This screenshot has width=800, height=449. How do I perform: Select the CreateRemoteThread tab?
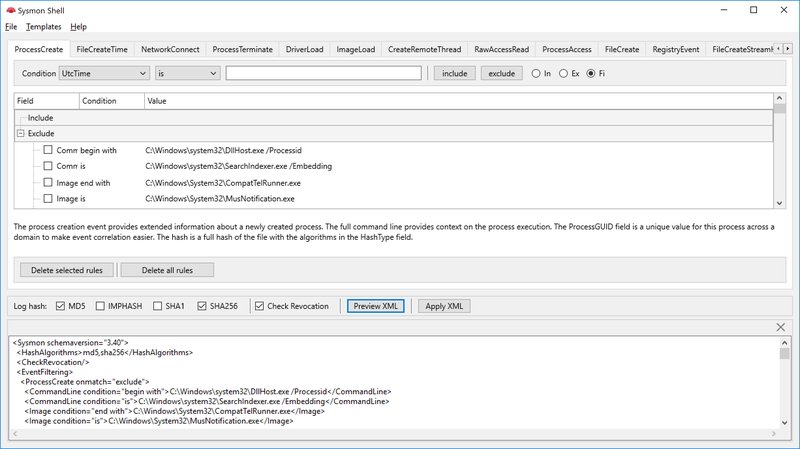pyautogui.click(x=424, y=49)
